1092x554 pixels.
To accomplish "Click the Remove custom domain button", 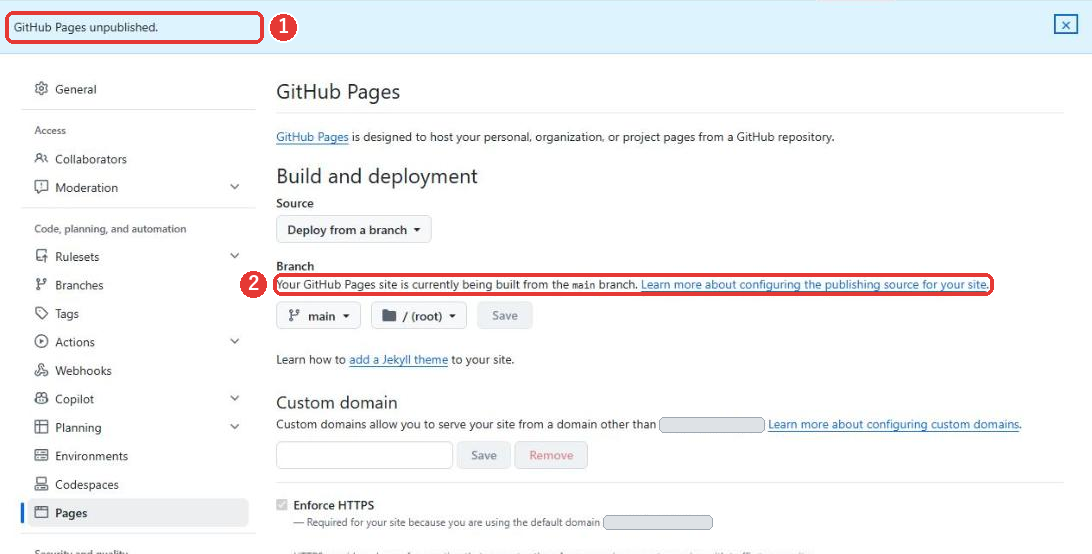I will (551, 455).
